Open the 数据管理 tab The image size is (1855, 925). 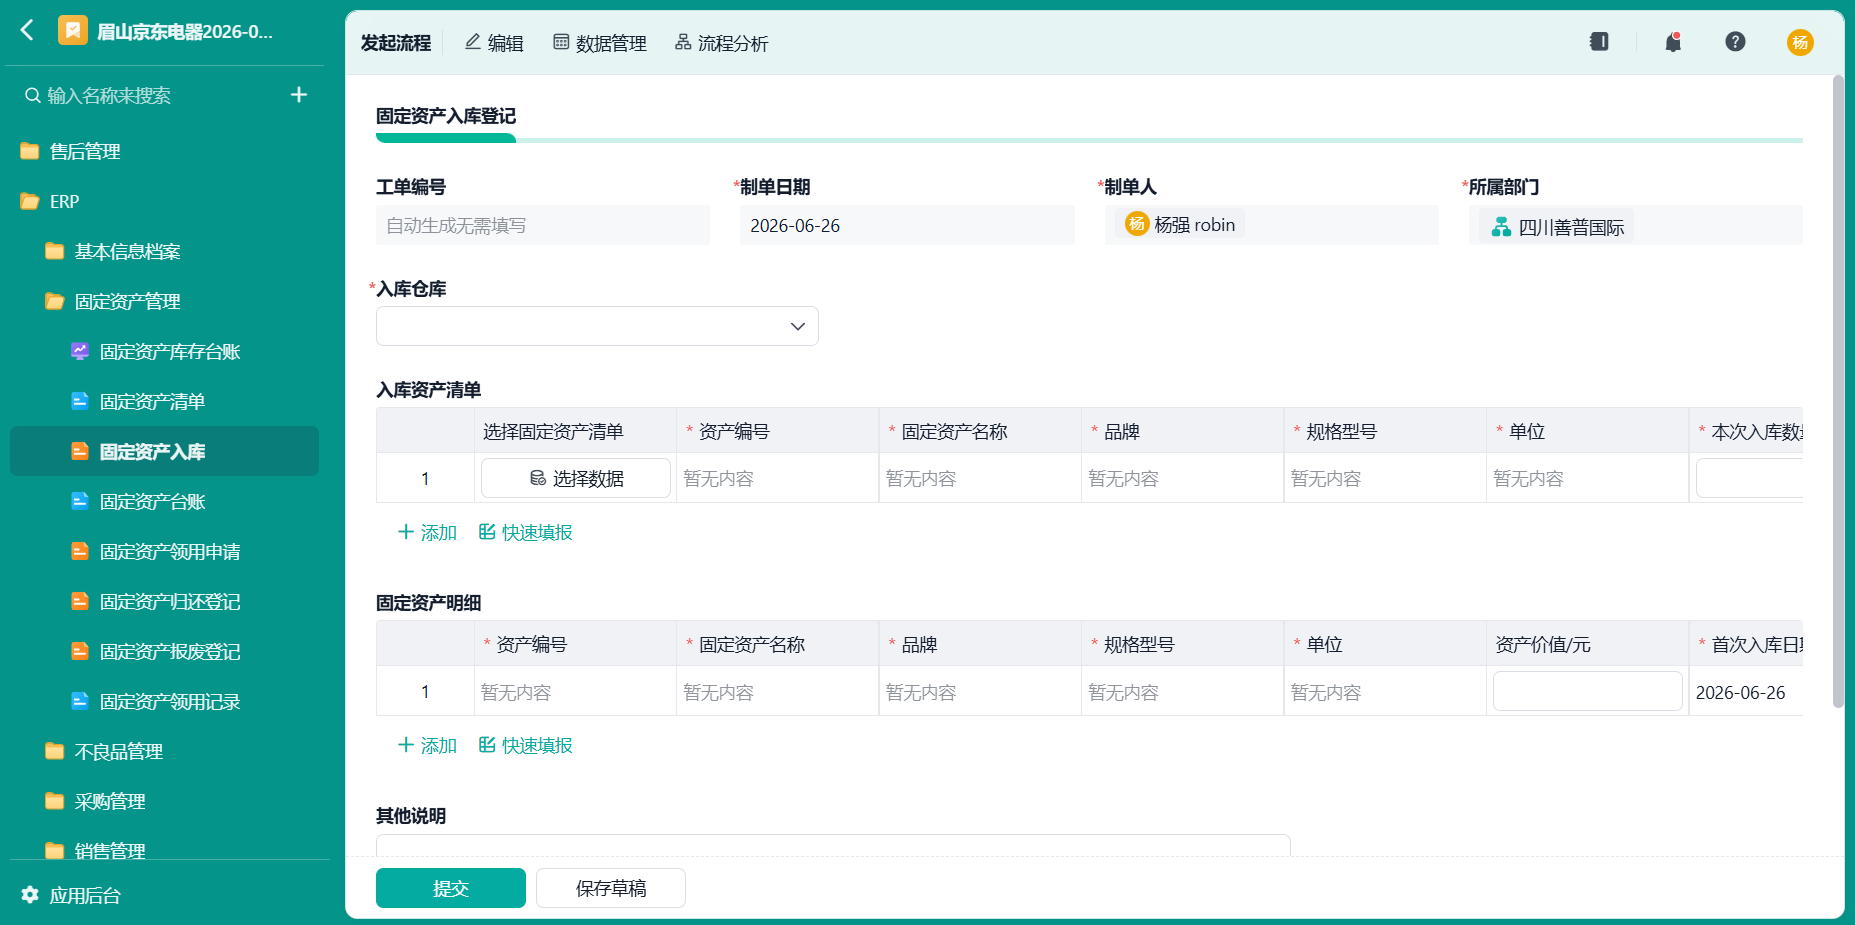(600, 43)
